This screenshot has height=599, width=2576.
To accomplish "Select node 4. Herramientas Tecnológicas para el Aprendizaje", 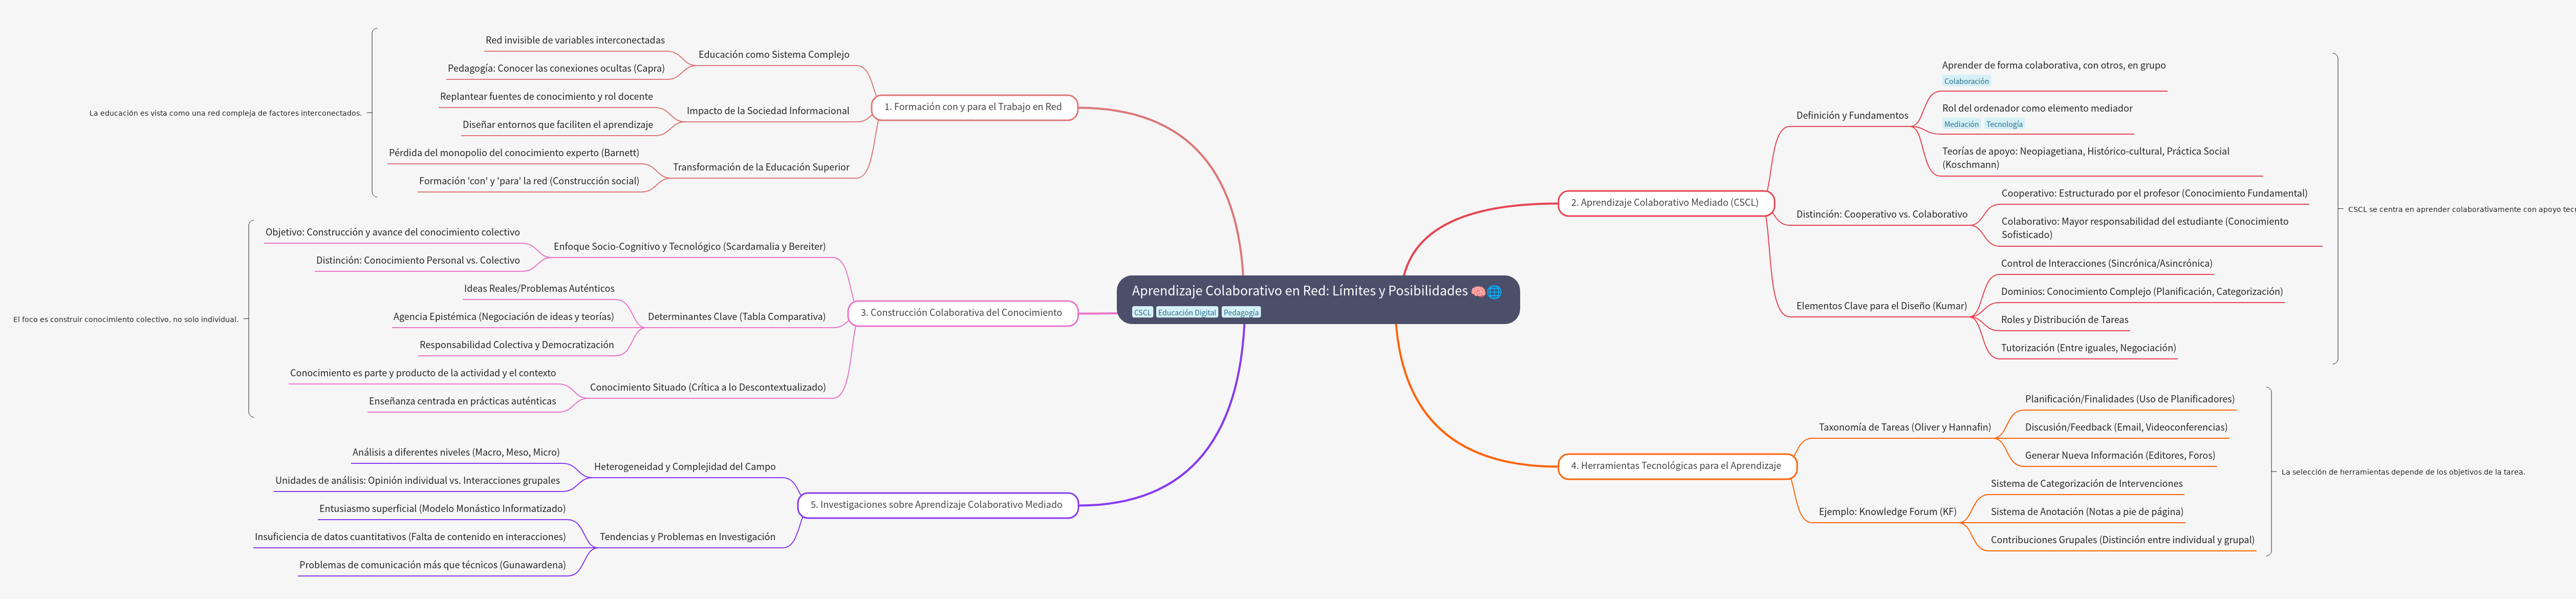I will 1676,466.
